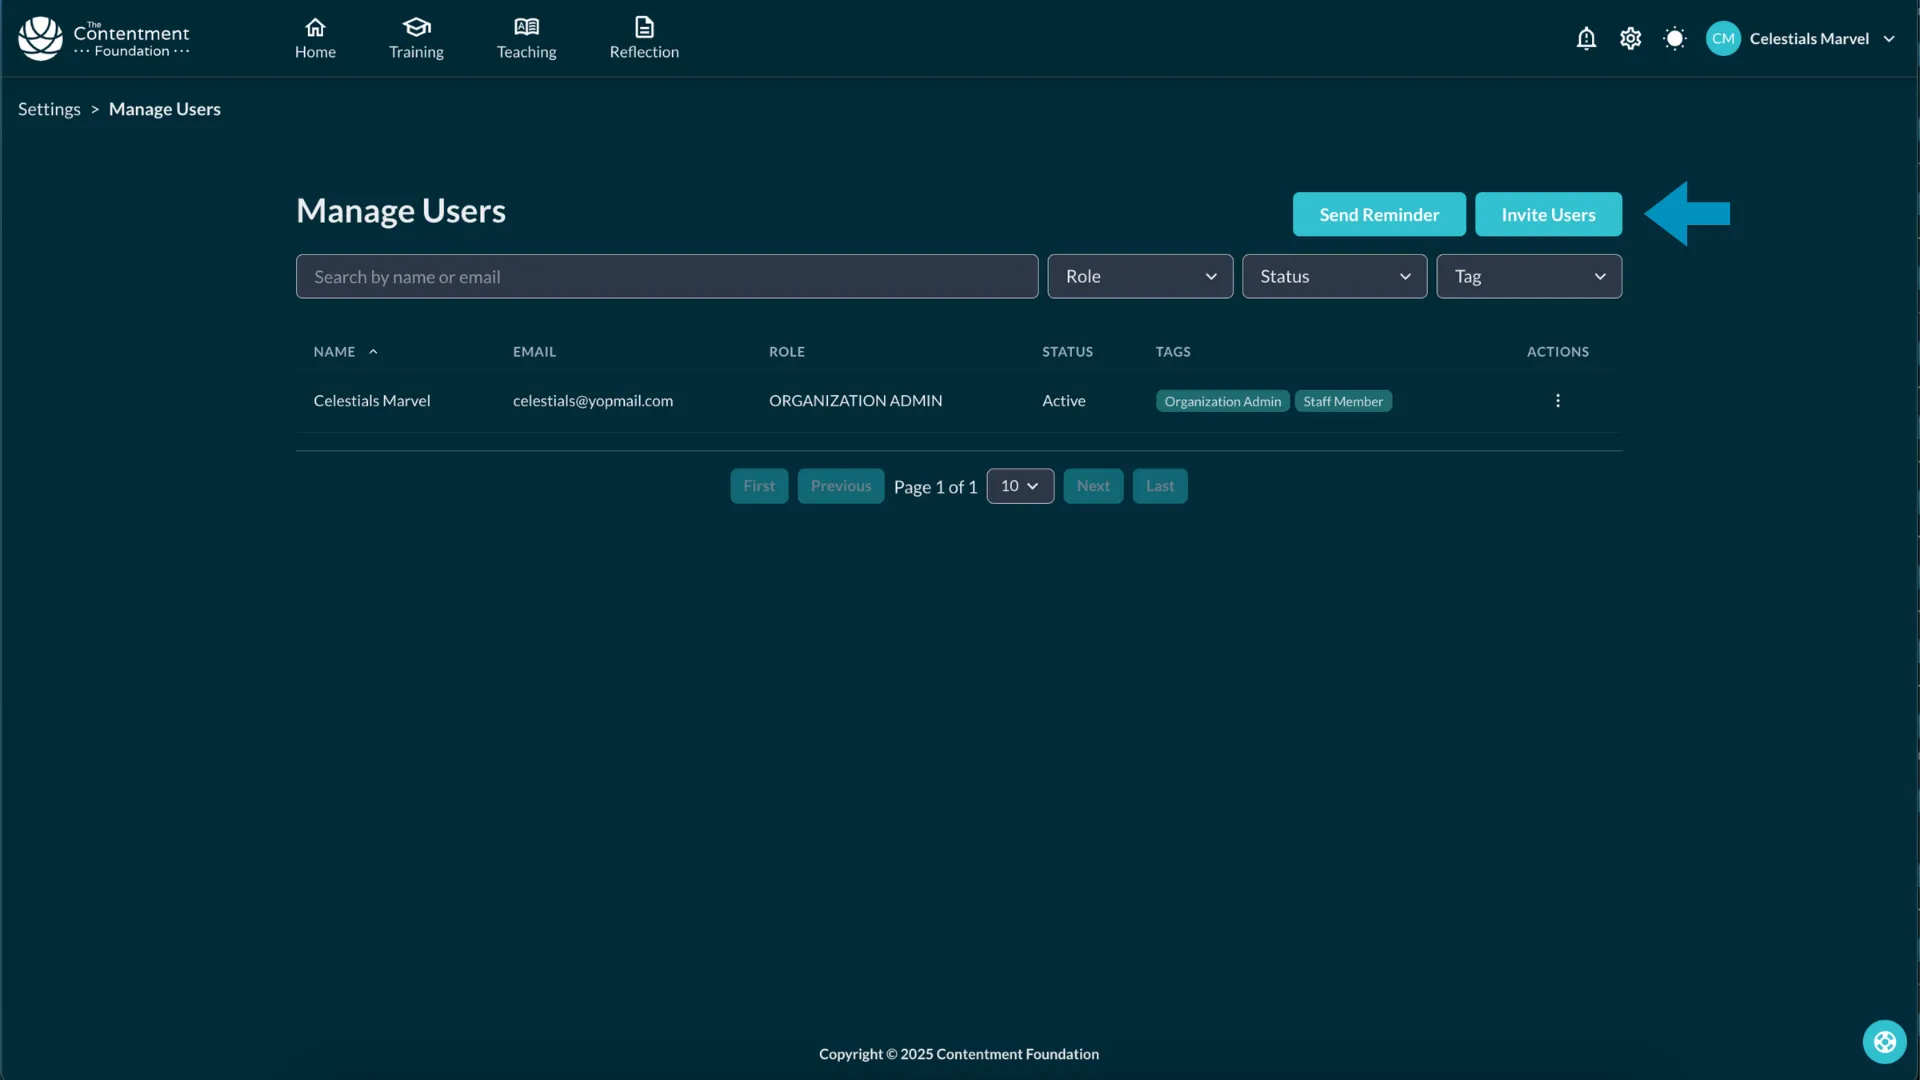Click the Organization Admin tag
The height and width of the screenshot is (1080, 1920).
1222,401
